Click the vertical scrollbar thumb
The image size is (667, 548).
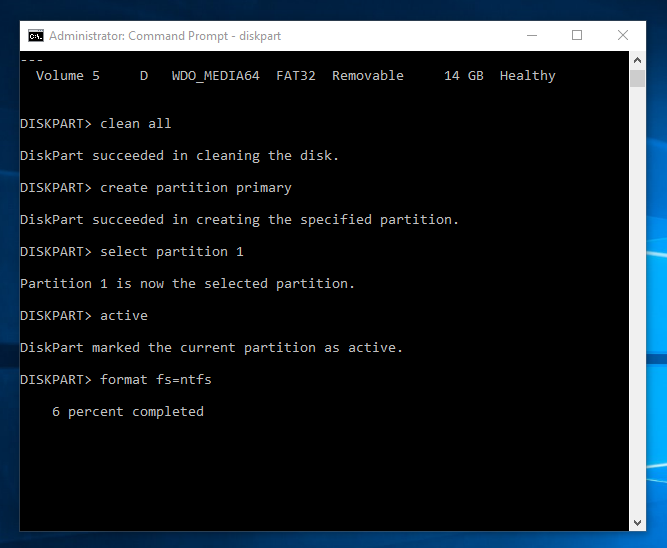tap(637, 79)
